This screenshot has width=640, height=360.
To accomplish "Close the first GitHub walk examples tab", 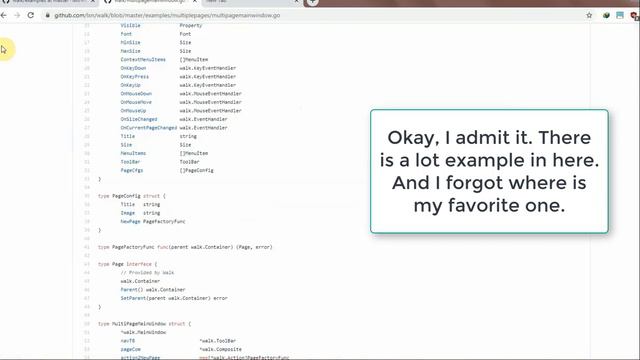I will (93, 2).
